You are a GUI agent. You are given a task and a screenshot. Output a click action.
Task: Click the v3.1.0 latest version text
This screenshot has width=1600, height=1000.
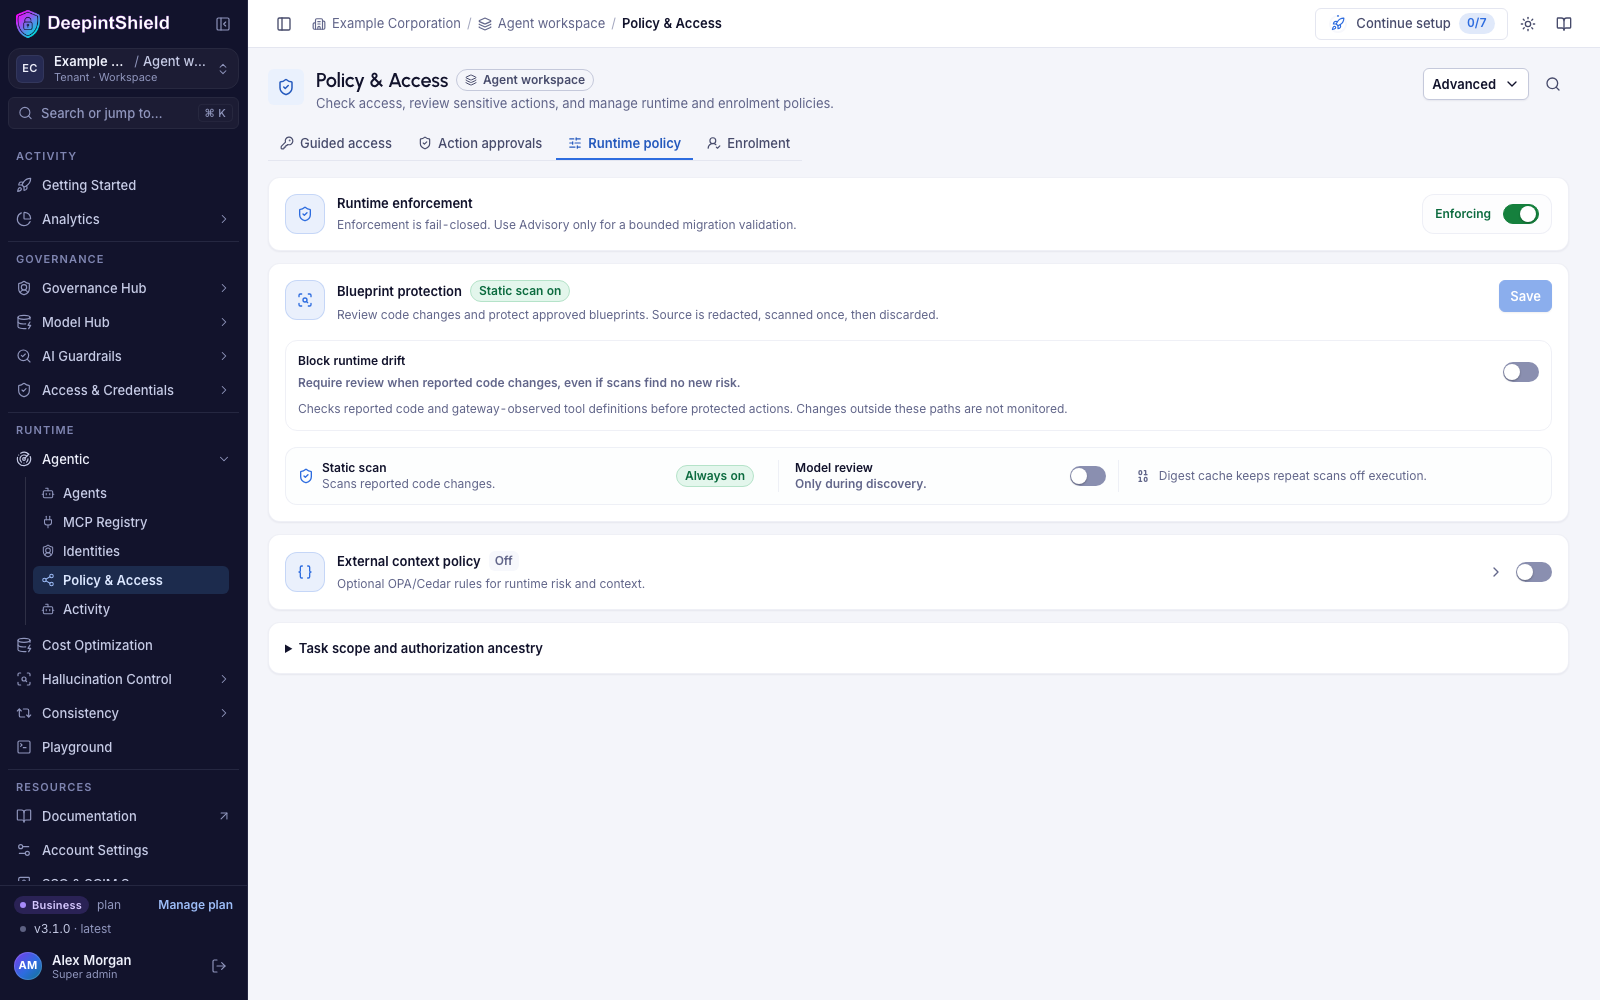[72, 929]
